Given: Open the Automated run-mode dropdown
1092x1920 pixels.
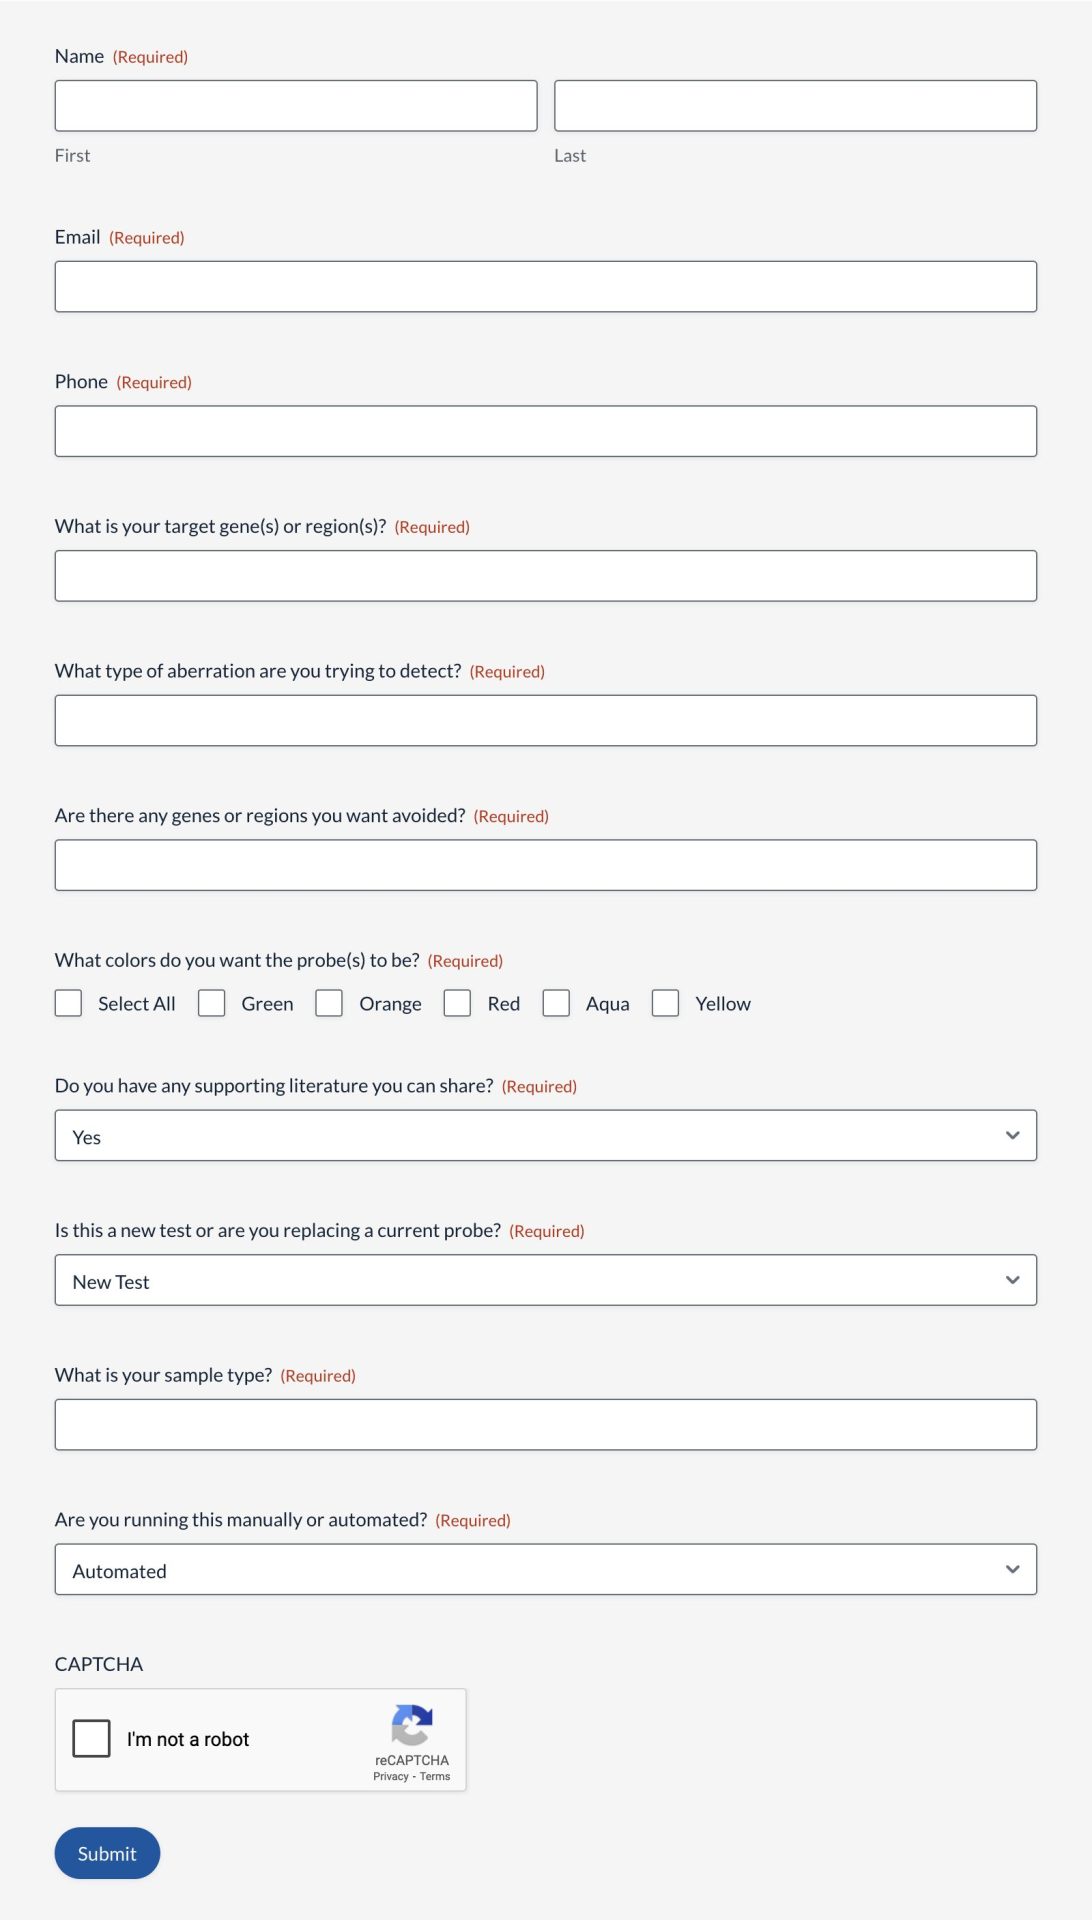Looking at the screenshot, I should pos(545,1570).
